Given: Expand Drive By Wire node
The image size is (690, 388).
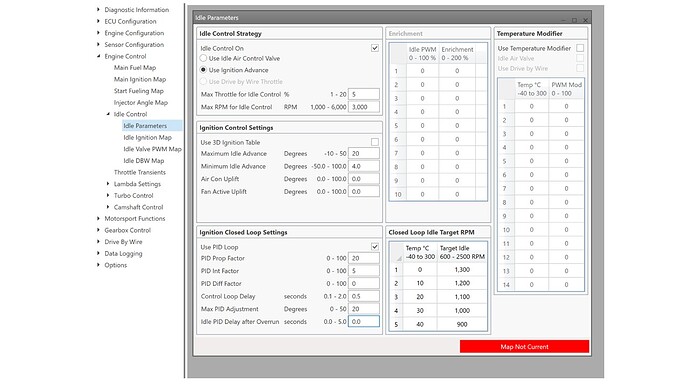Looking at the screenshot, I should (98, 242).
